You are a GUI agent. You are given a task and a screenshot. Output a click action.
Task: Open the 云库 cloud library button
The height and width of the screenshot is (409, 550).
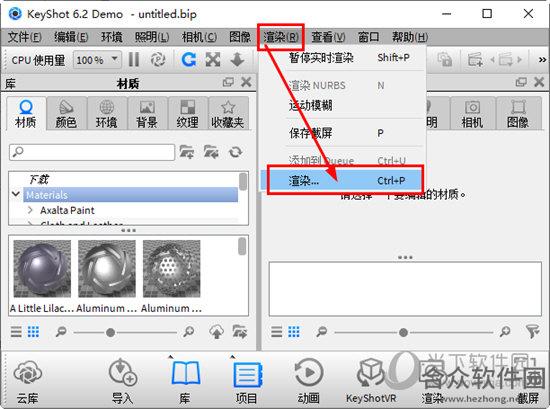(x=28, y=381)
